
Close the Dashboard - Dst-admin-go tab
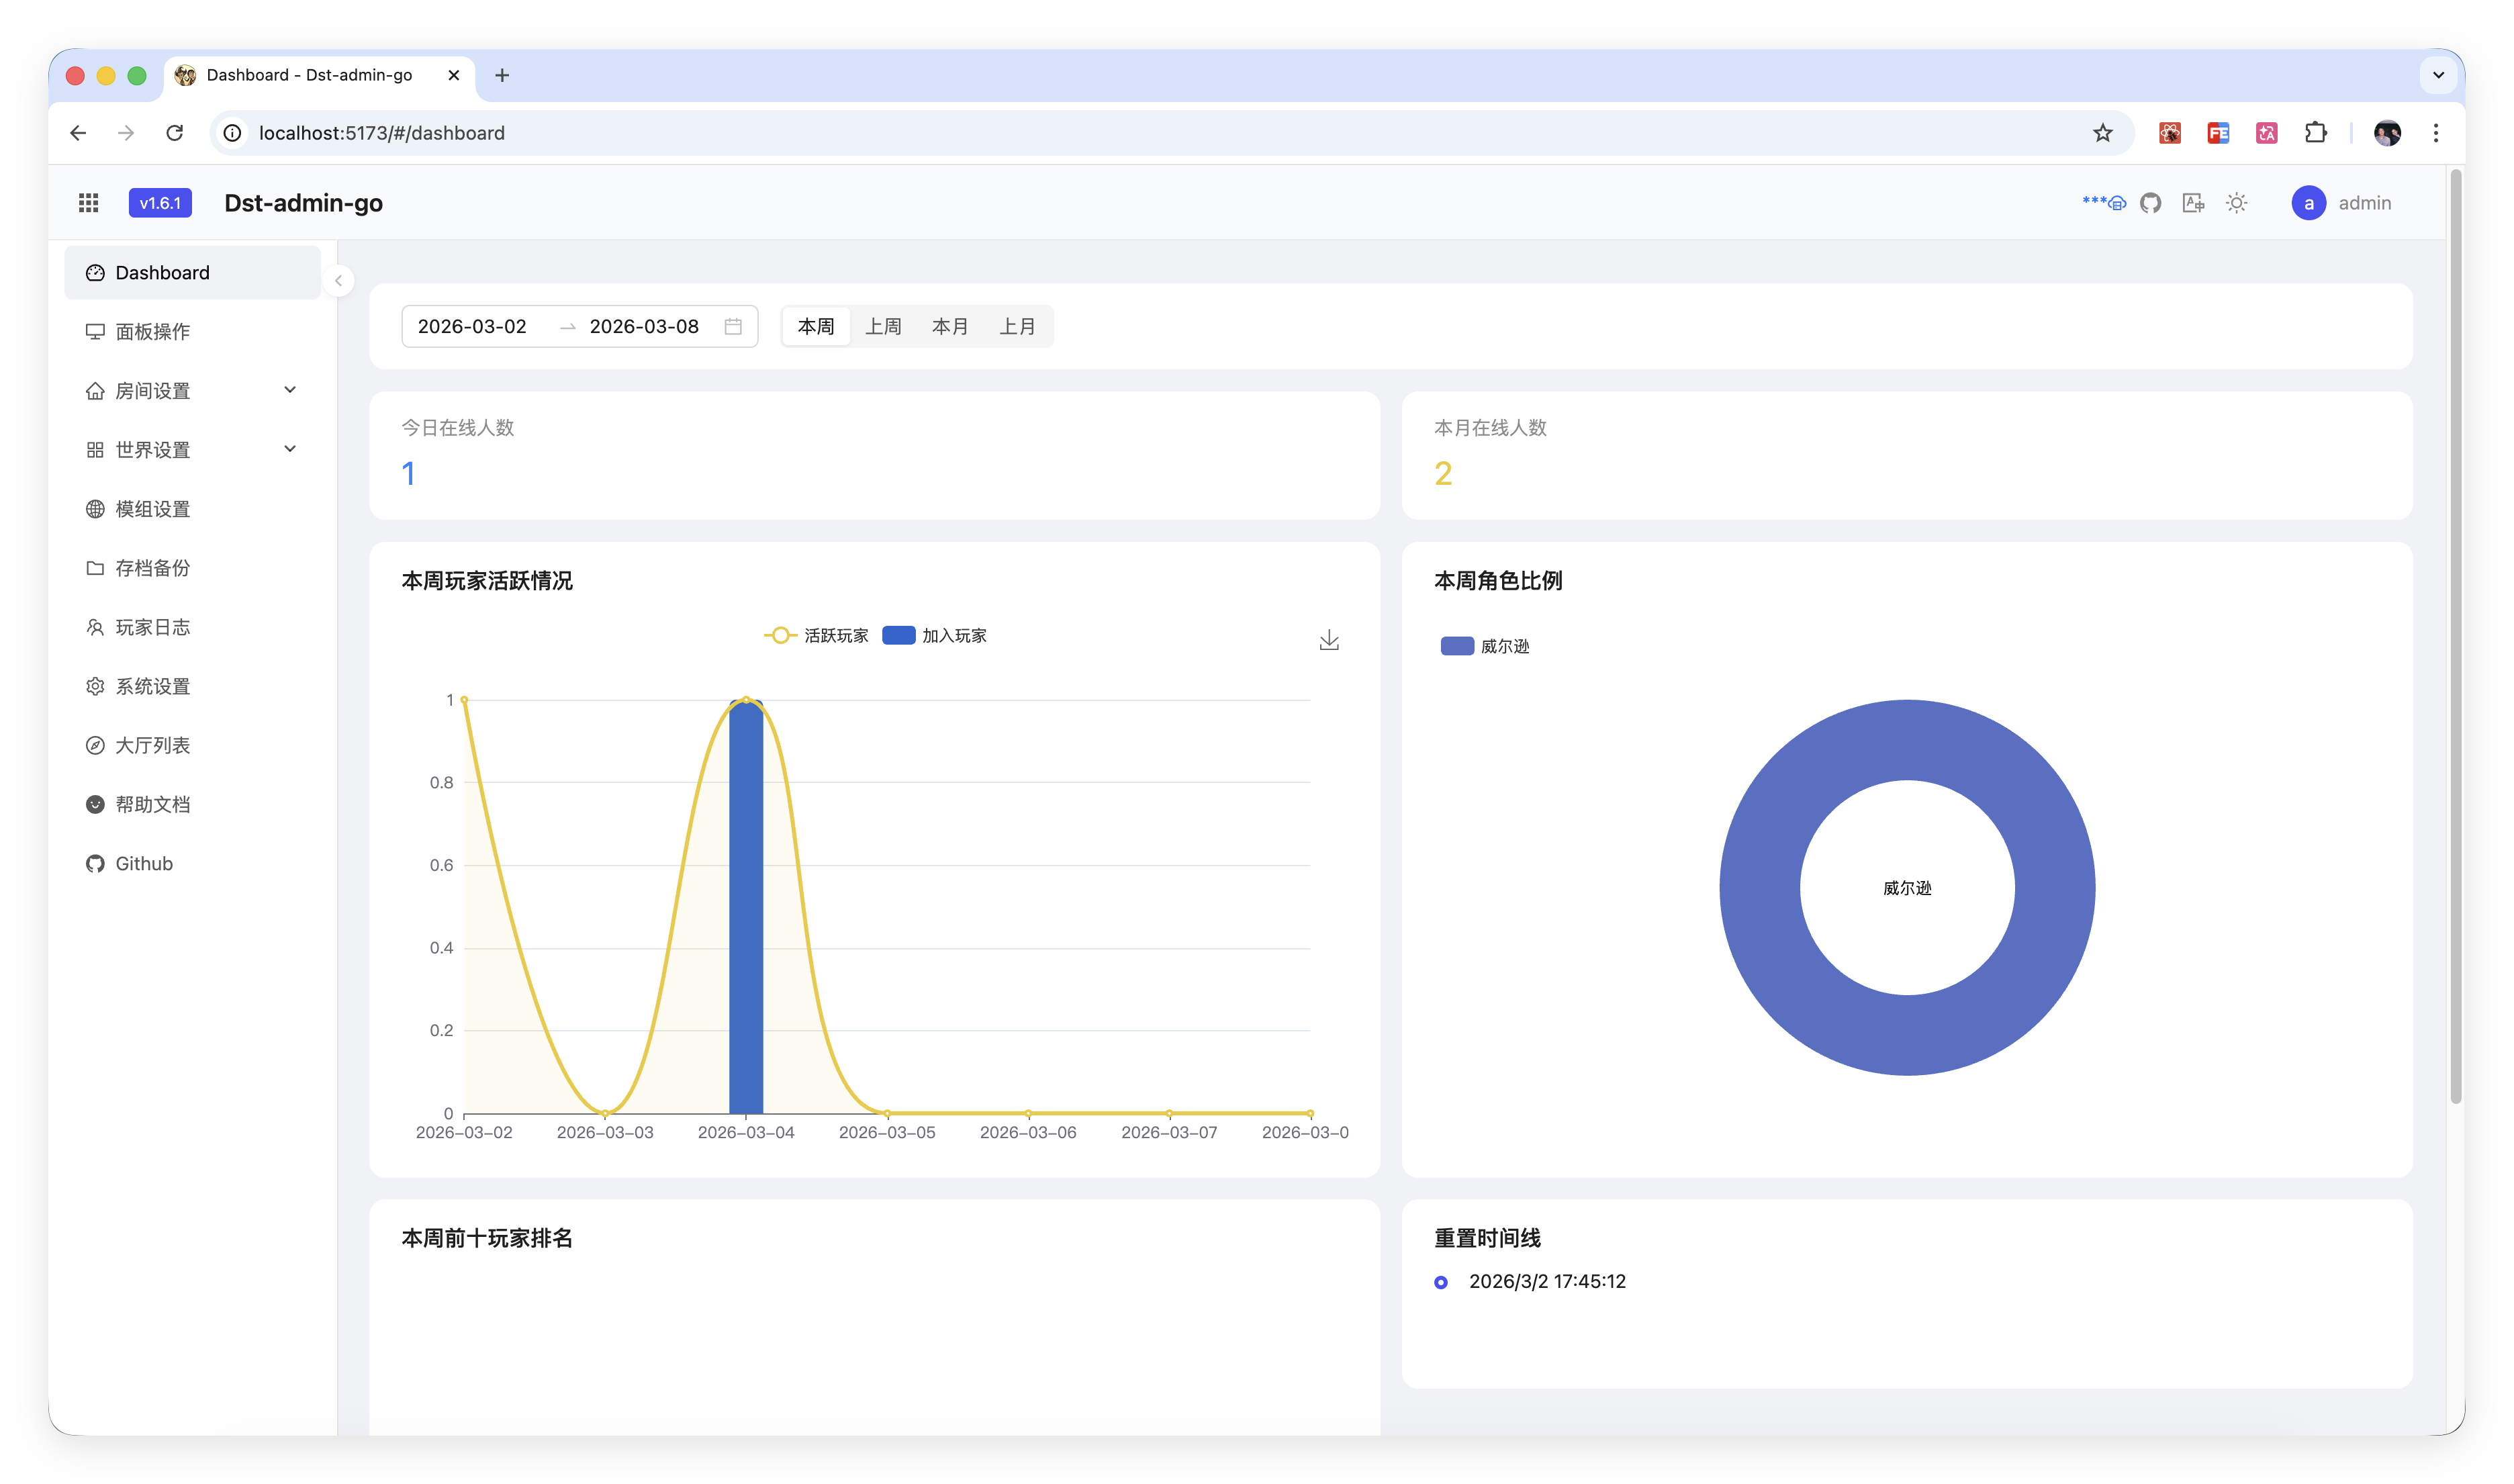coord(453,75)
